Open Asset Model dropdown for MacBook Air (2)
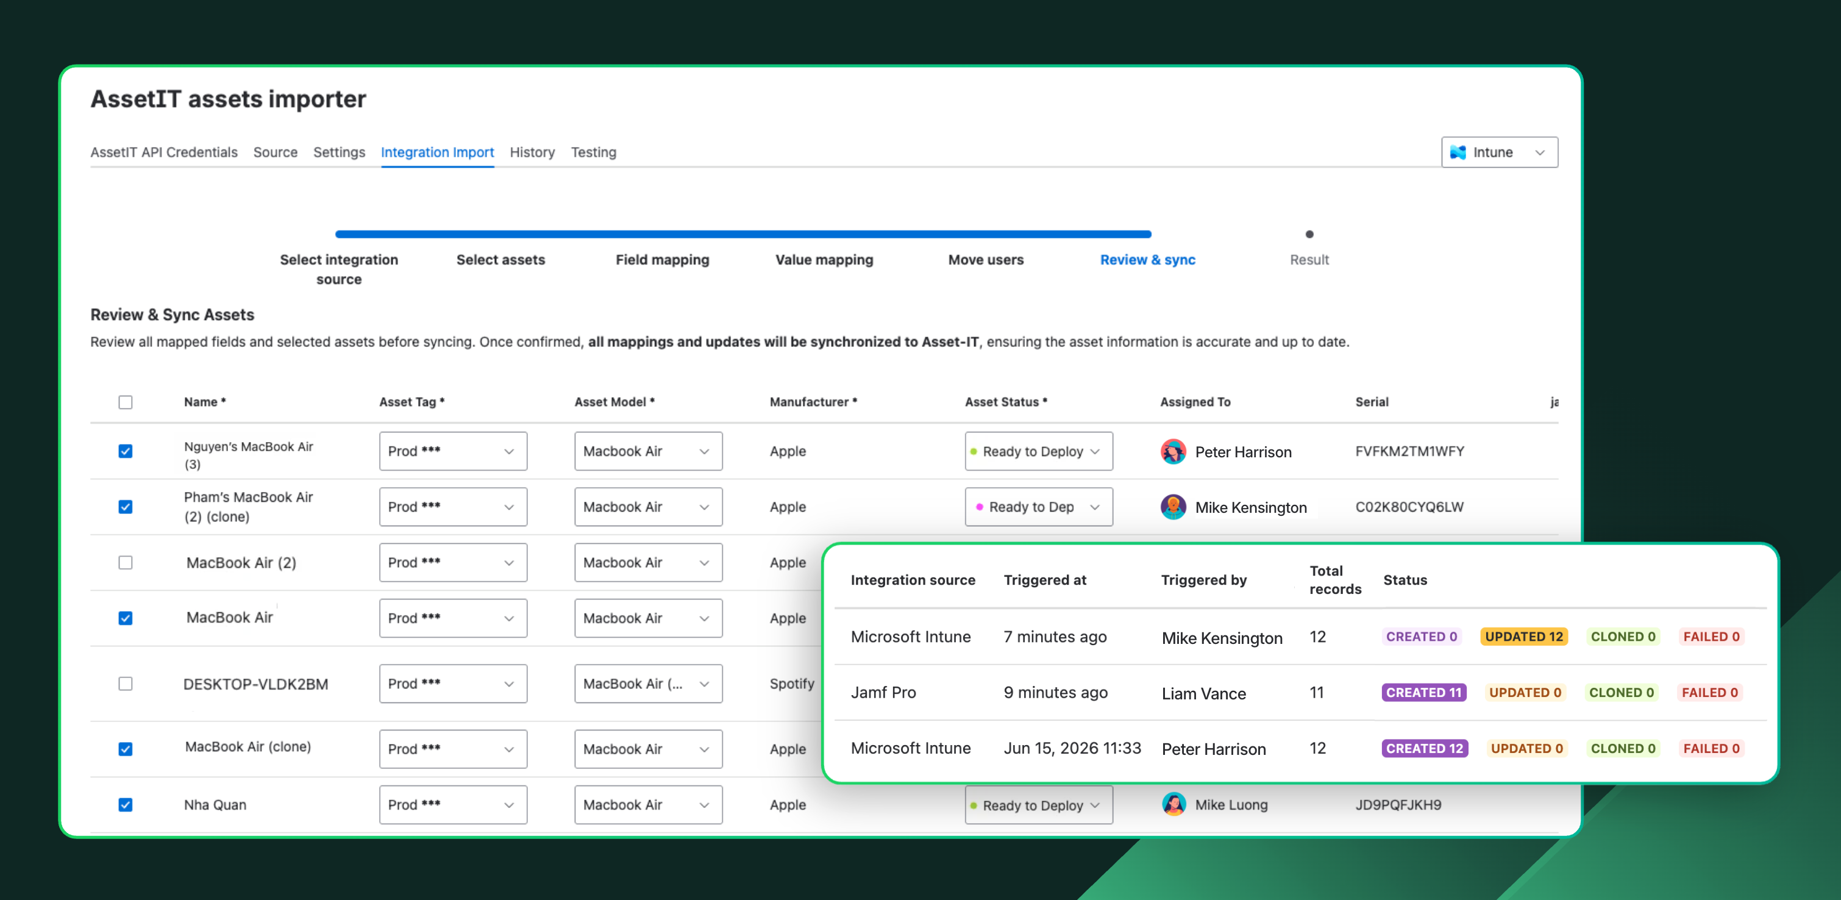This screenshot has height=900, width=1841. coord(648,562)
